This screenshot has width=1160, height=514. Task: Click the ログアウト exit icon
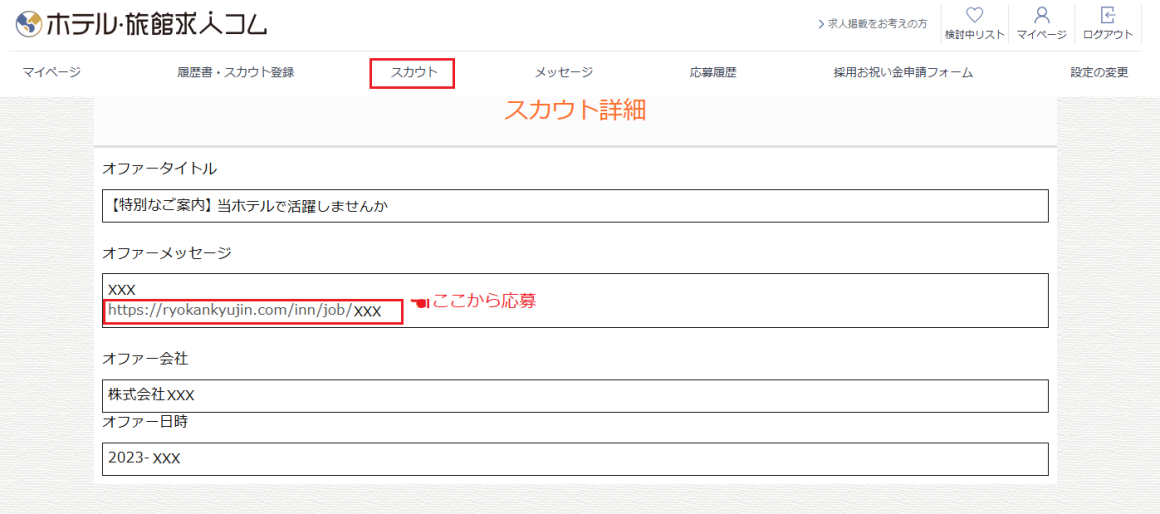click(1107, 16)
